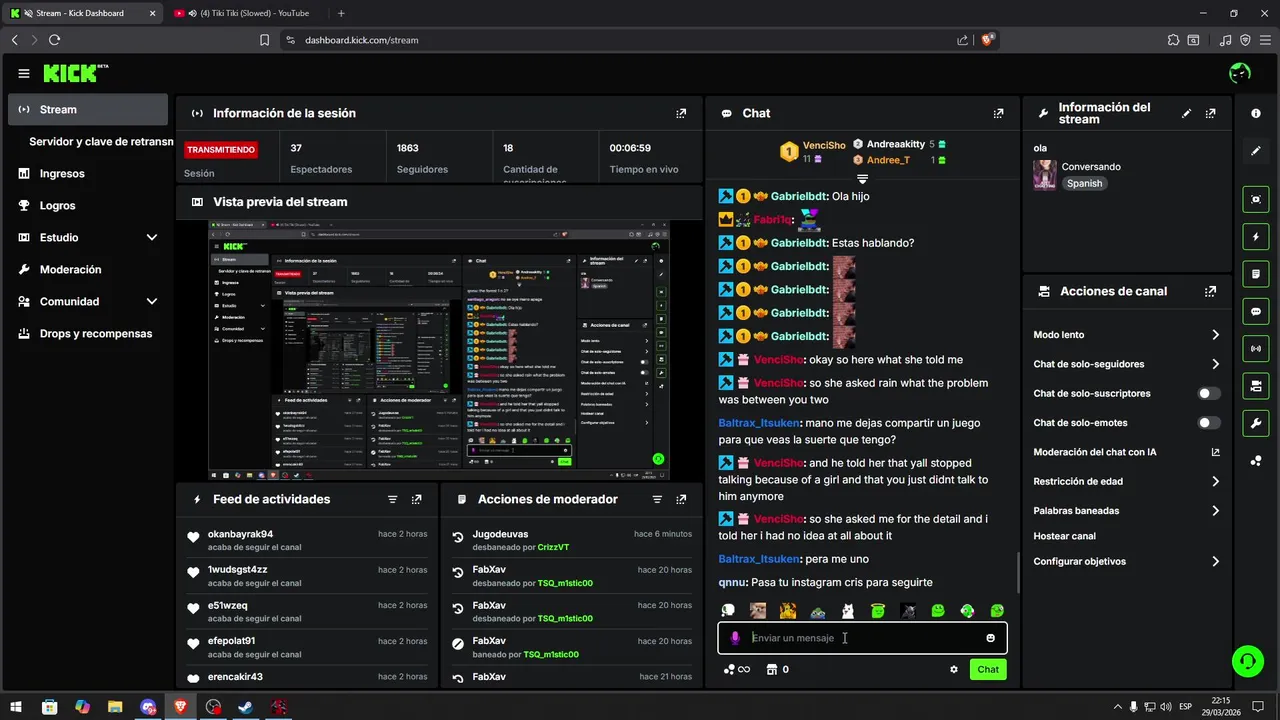Pop out the Feed de actividades panel
The image size is (1280, 720).
pyautogui.click(x=417, y=500)
